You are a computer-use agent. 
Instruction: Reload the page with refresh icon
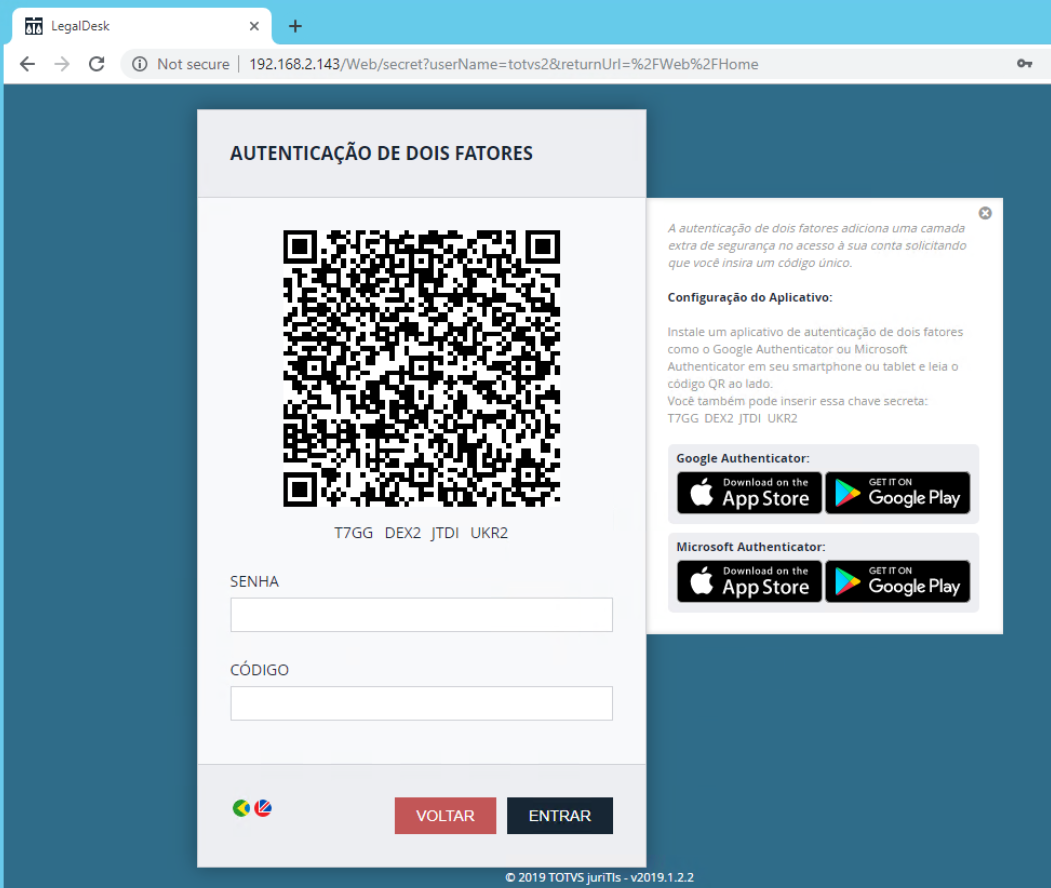point(97,64)
